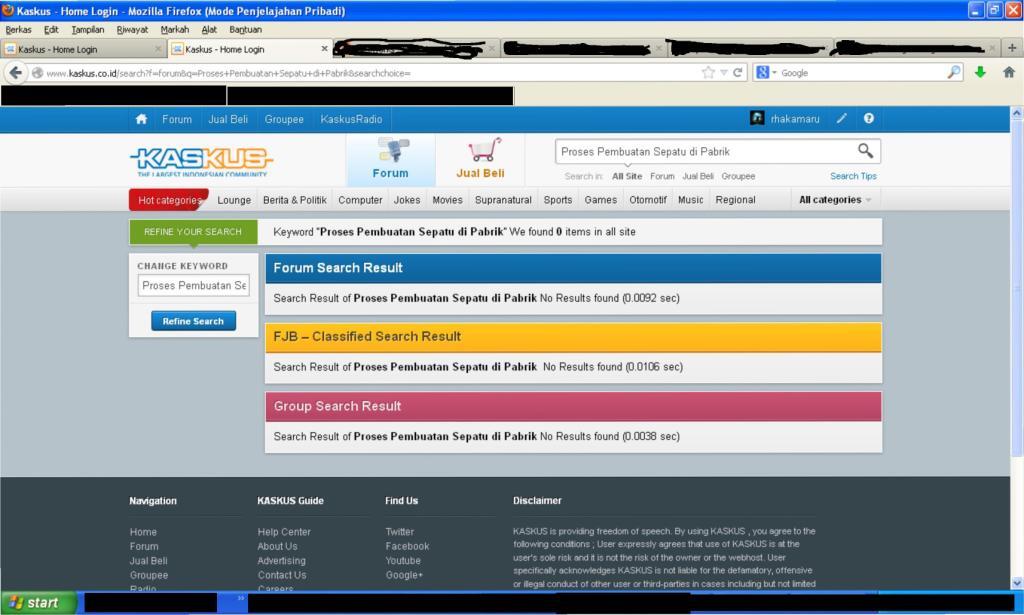The width and height of the screenshot is (1024, 615).
Task: Click the Firefox back arrow button
Action: pyautogui.click(x=16, y=72)
